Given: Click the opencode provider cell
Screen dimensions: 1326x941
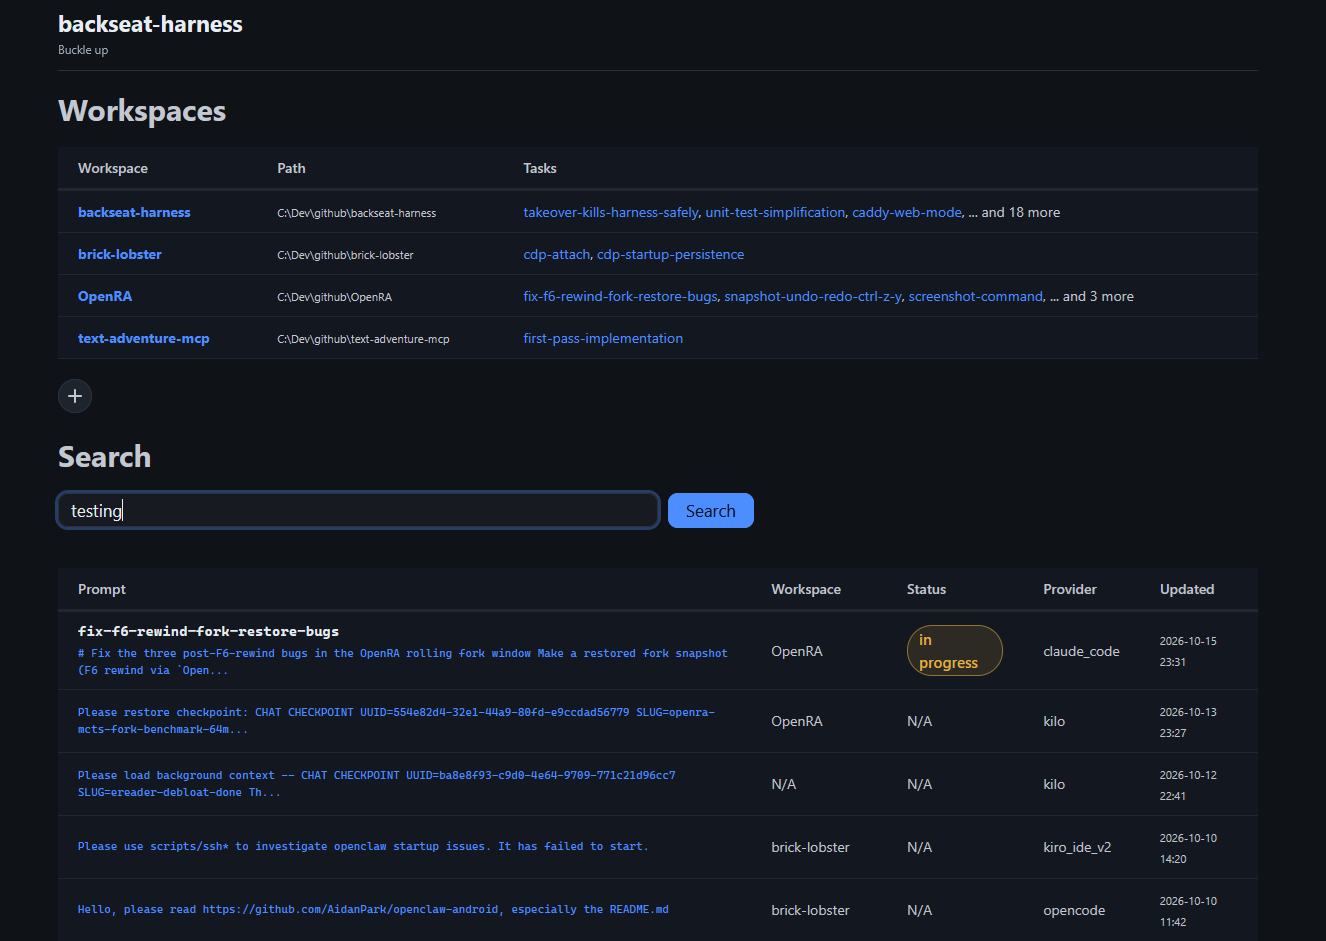Looking at the screenshot, I should pos(1074,910).
